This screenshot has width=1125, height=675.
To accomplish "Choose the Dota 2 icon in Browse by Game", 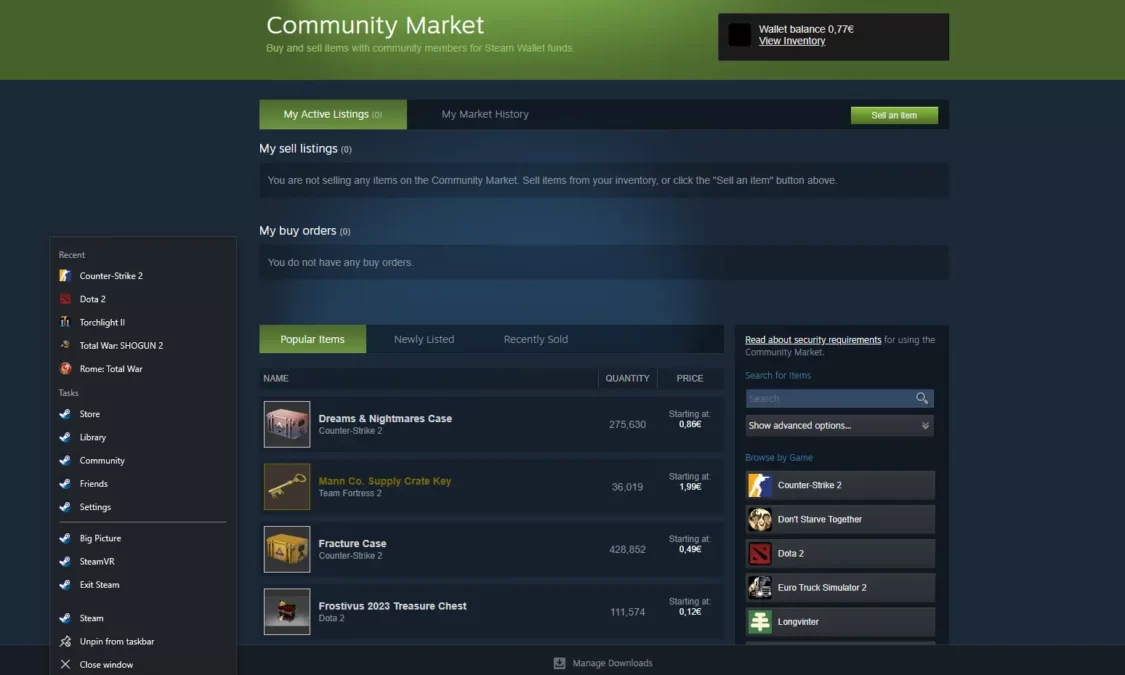I will coord(760,553).
